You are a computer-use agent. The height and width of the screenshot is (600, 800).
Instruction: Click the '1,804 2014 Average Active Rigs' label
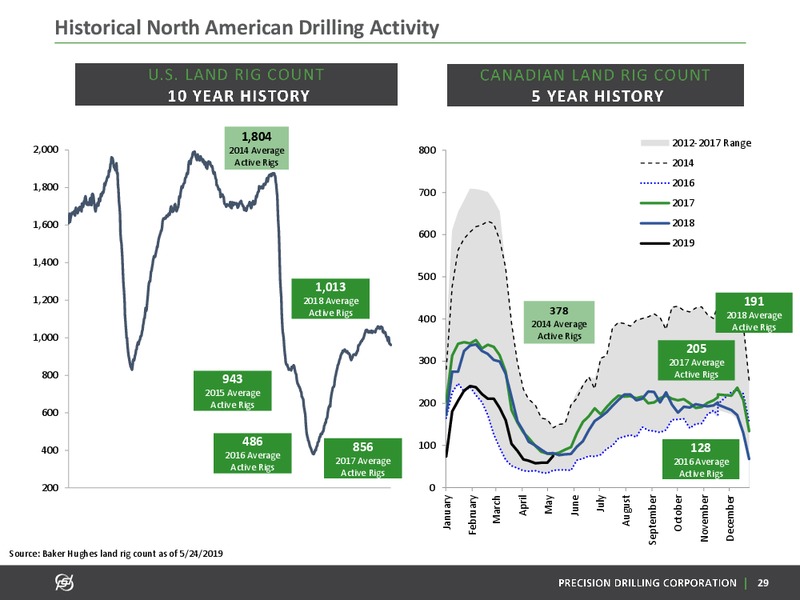coord(257,148)
